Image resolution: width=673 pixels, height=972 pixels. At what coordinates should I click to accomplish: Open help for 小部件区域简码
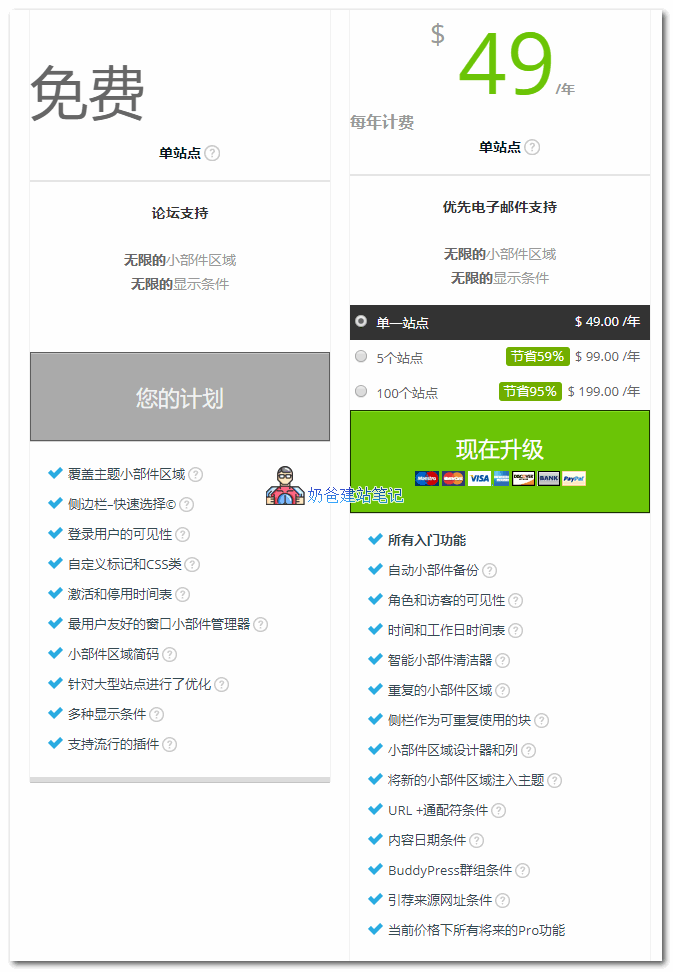click(x=169, y=655)
